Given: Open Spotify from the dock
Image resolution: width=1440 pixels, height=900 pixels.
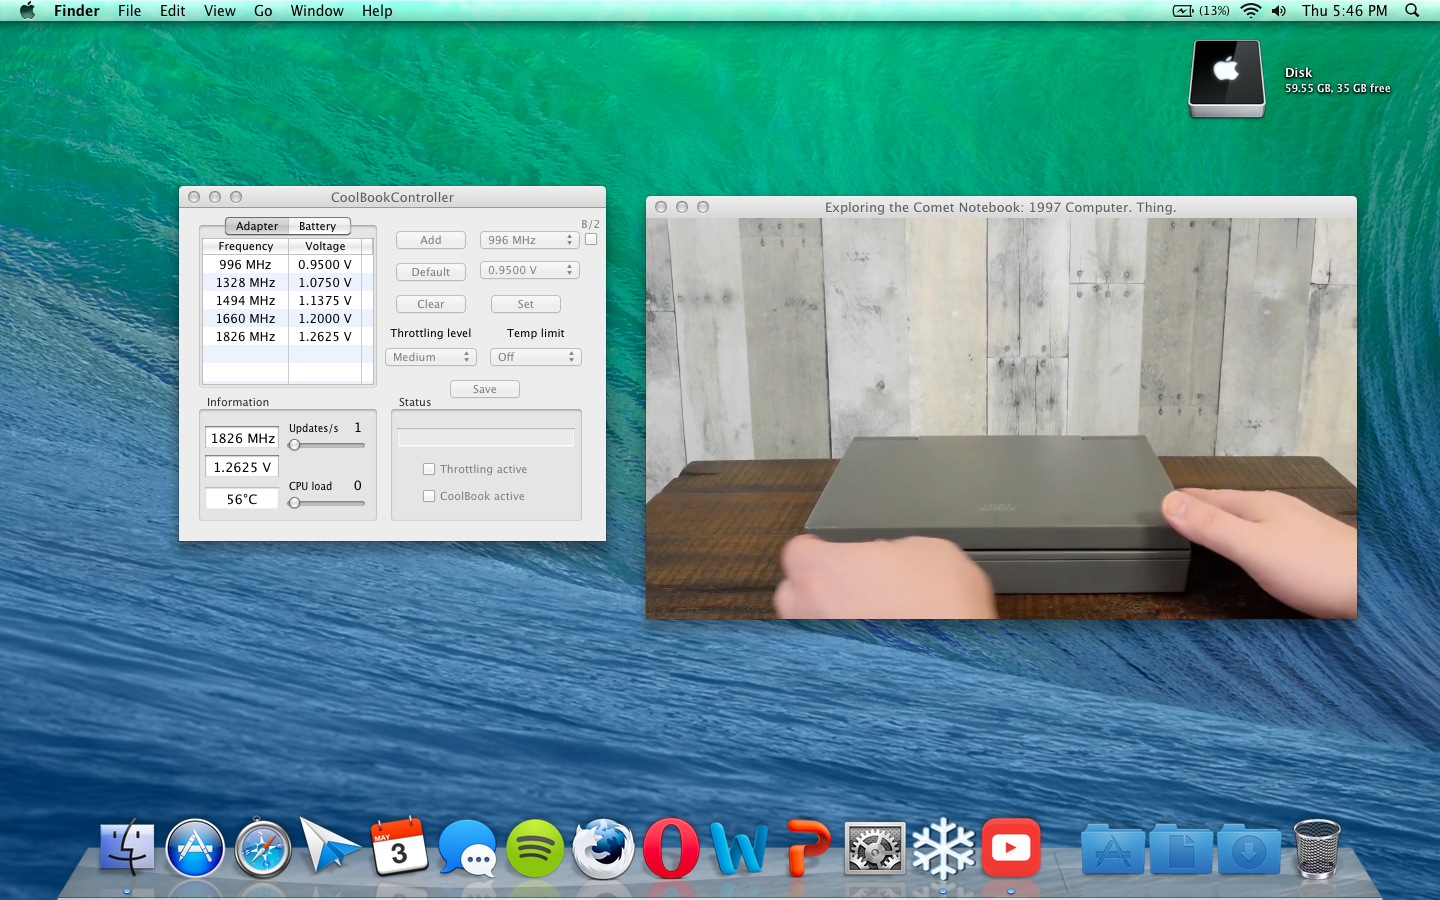Looking at the screenshot, I should [x=534, y=849].
